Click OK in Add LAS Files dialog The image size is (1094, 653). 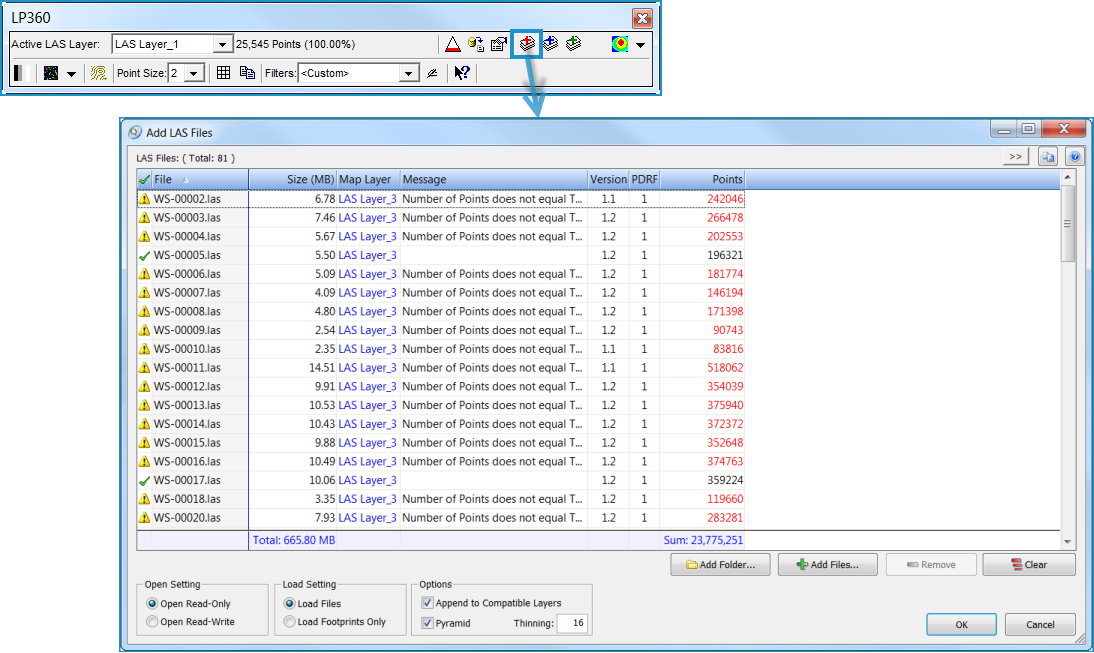click(961, 624)
